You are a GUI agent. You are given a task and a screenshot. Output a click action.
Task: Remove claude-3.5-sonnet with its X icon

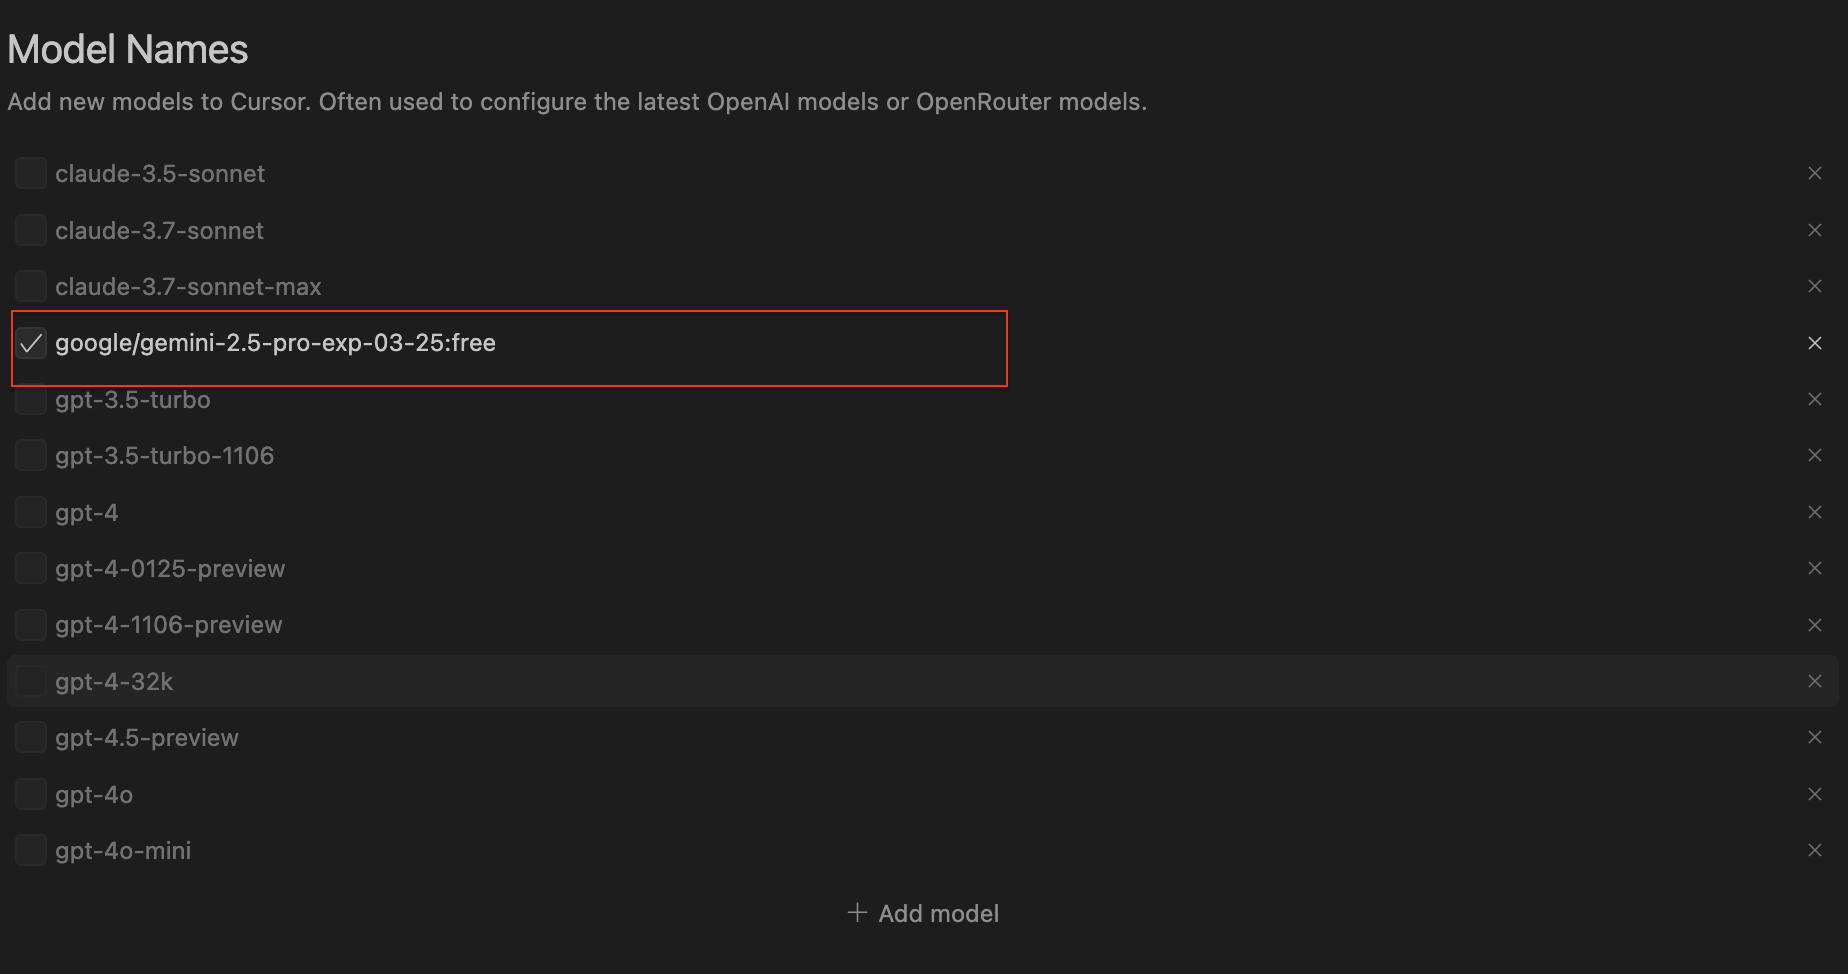point(1815,174)
